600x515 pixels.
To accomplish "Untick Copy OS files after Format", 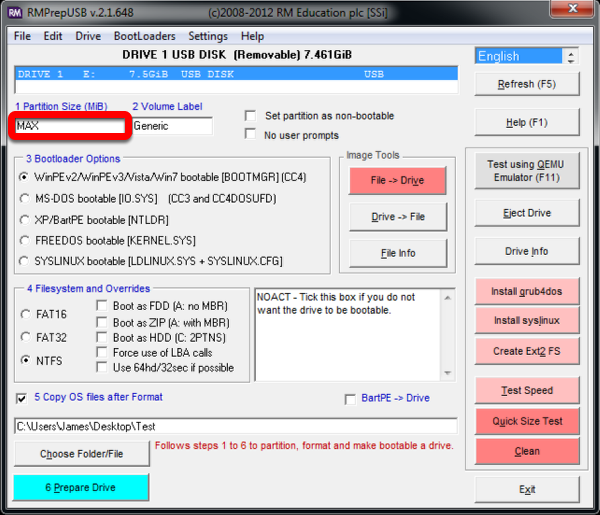I will pyautogui.click(x=21, y=398).
